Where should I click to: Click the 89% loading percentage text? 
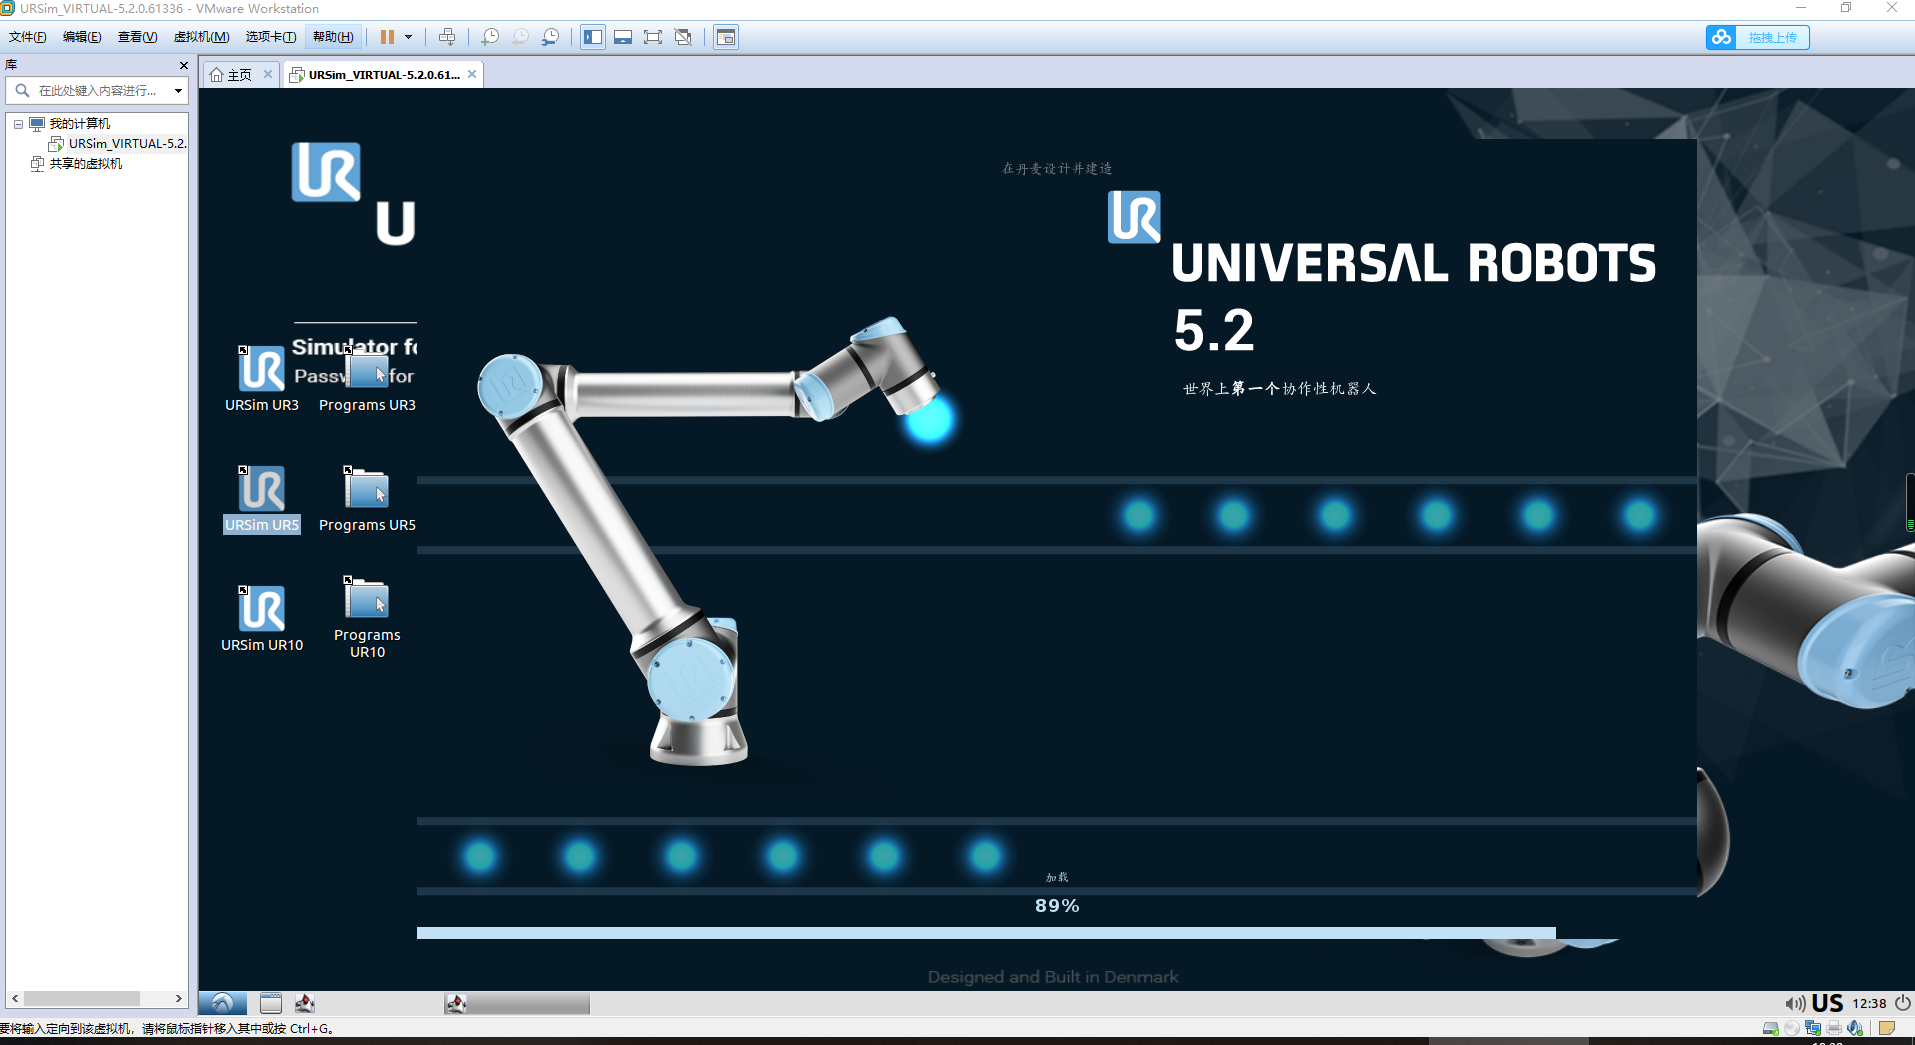(1057, 906)
